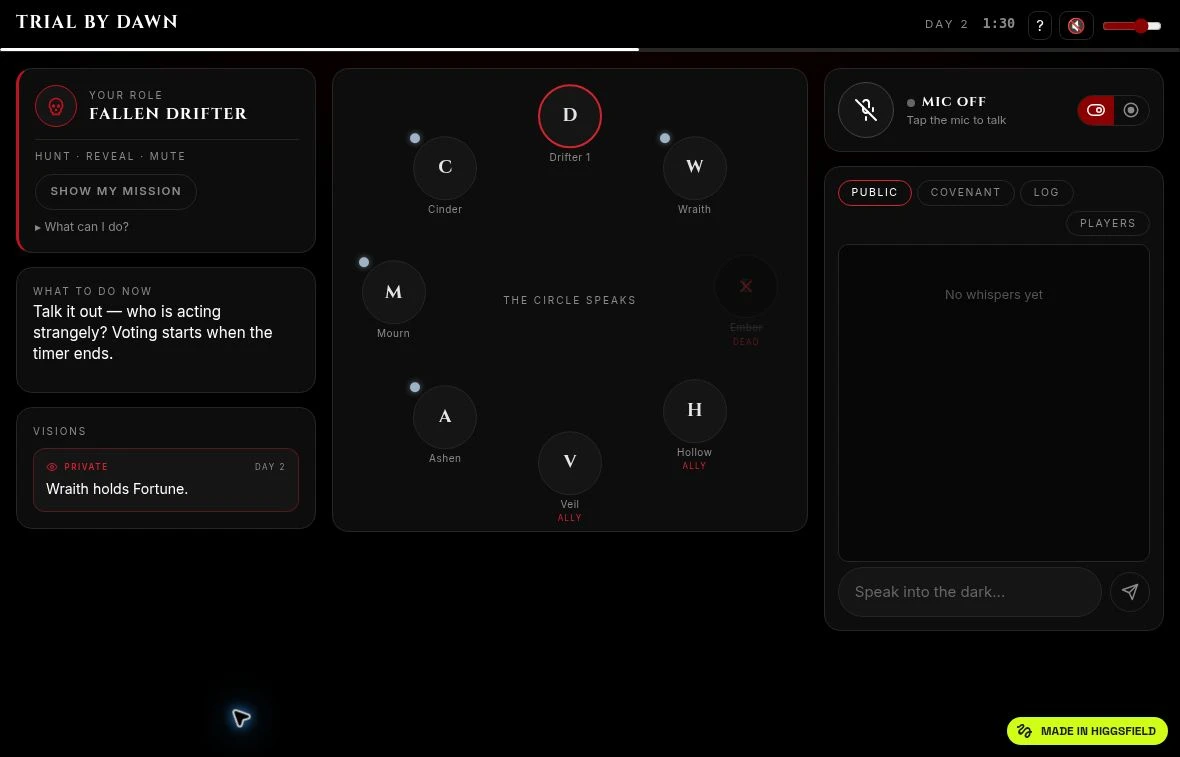Image resolution: width=1180 pixels, height=757 pixels.
Task: Switch to the circular open-mic mode
Action: tap(1131, 110)
